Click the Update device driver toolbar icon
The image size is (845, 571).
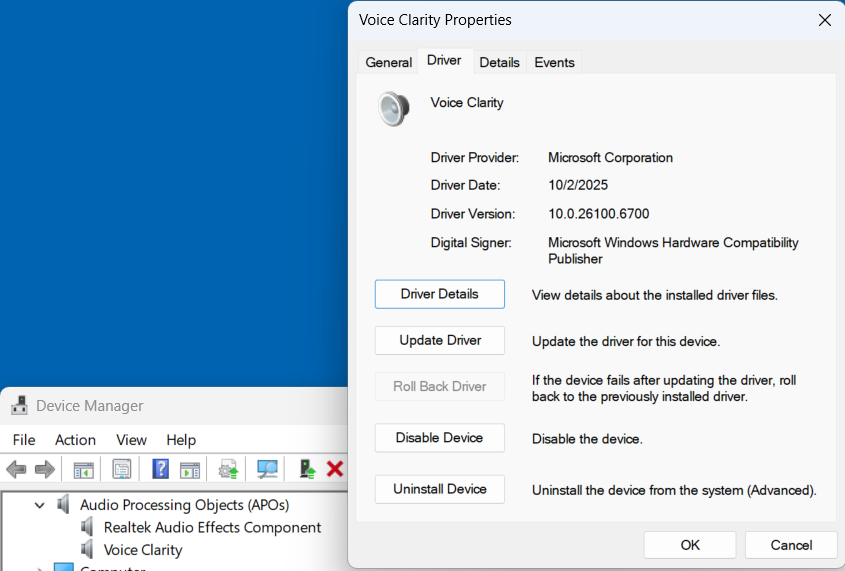pos(228,469)
